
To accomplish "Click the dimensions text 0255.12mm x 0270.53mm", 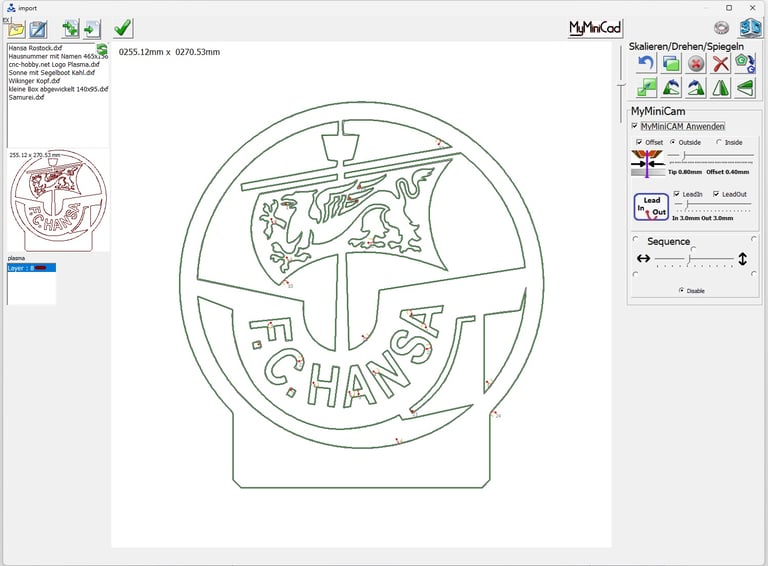I will pyautogui.click(x=169, y=52).
